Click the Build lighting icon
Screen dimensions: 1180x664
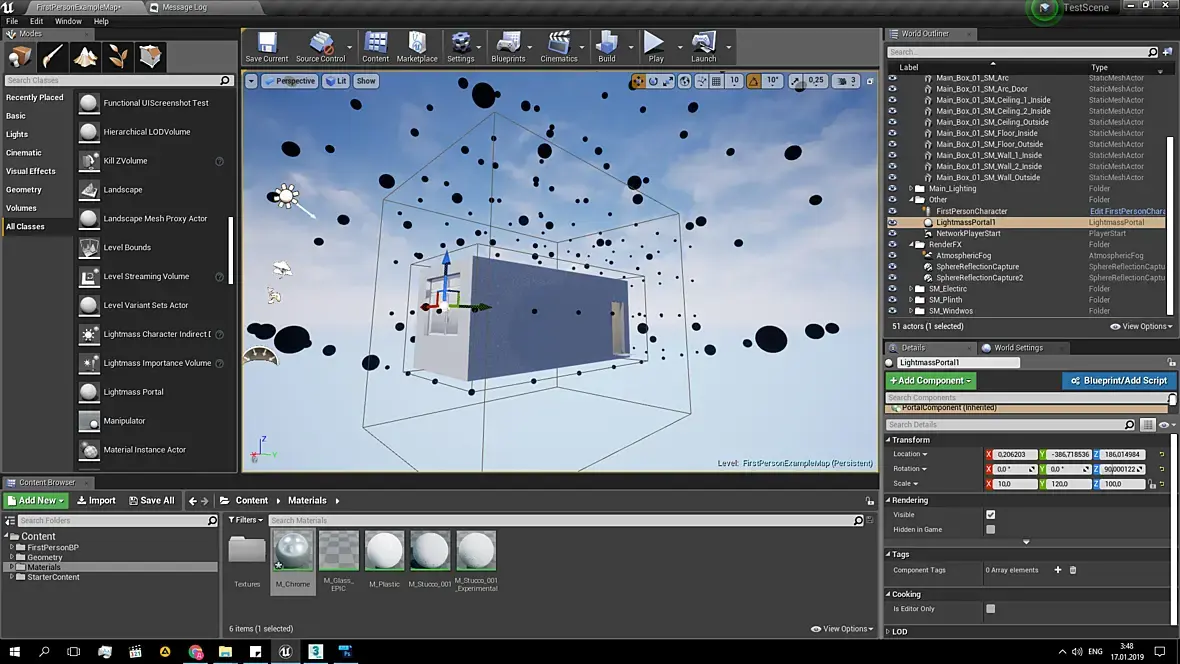[x=606, y=46]
